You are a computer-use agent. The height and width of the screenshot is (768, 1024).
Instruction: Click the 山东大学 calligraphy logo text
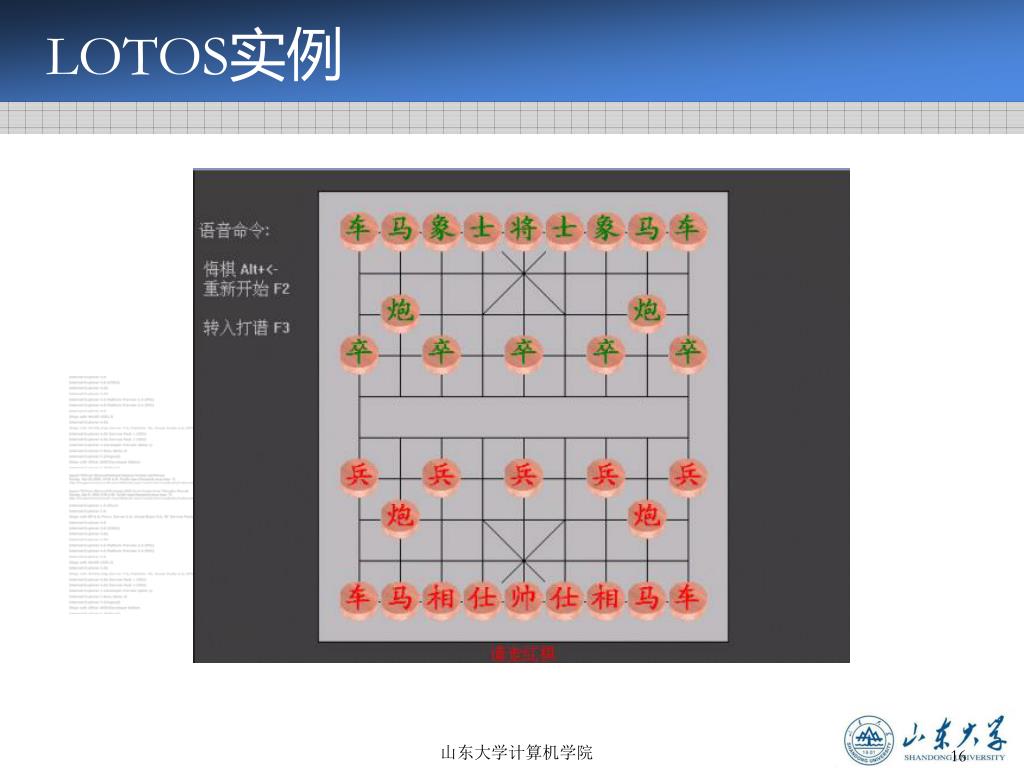pos(954,734)
